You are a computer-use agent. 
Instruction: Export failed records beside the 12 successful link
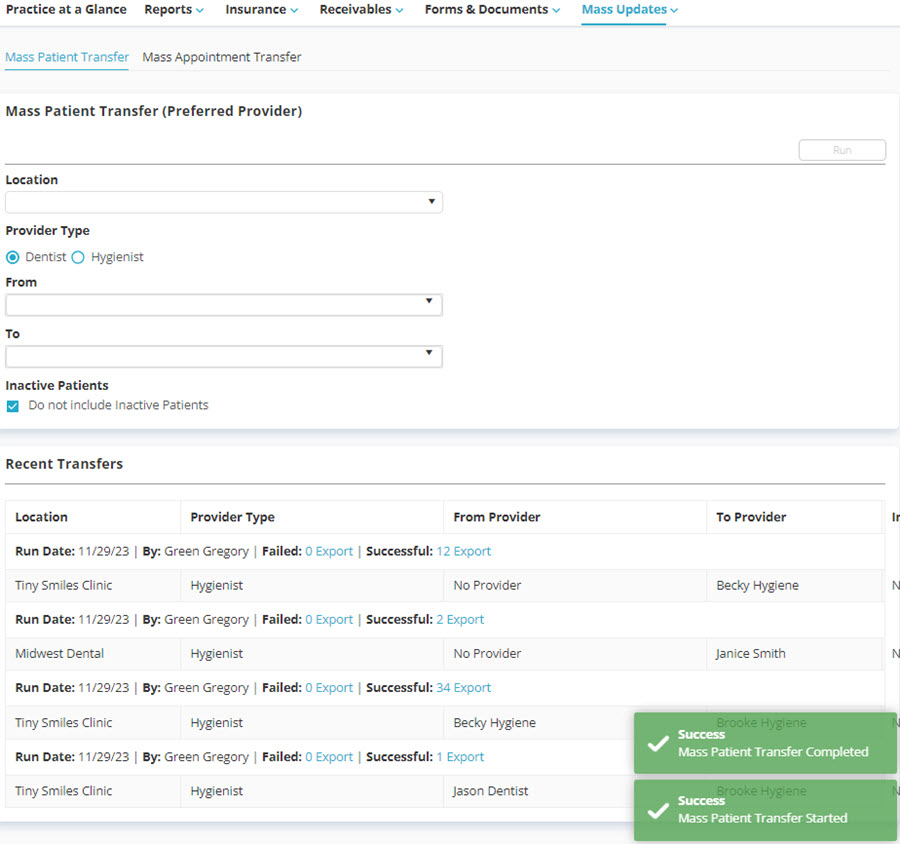pyautogui.click(x=329, y=551)
